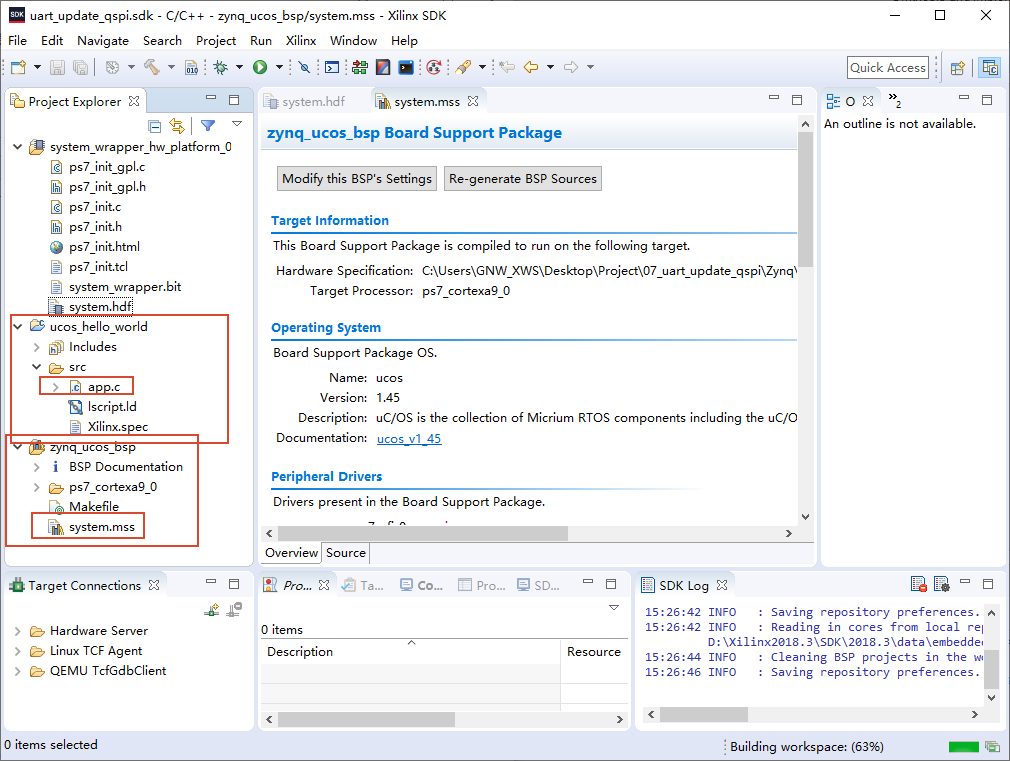Open the Window menu
This screenshot has height=761, width=1010.
tap(353, 41)
